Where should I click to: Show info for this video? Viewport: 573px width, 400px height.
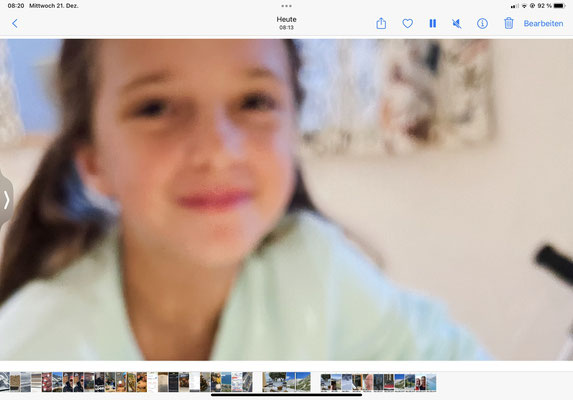(482, 24)
